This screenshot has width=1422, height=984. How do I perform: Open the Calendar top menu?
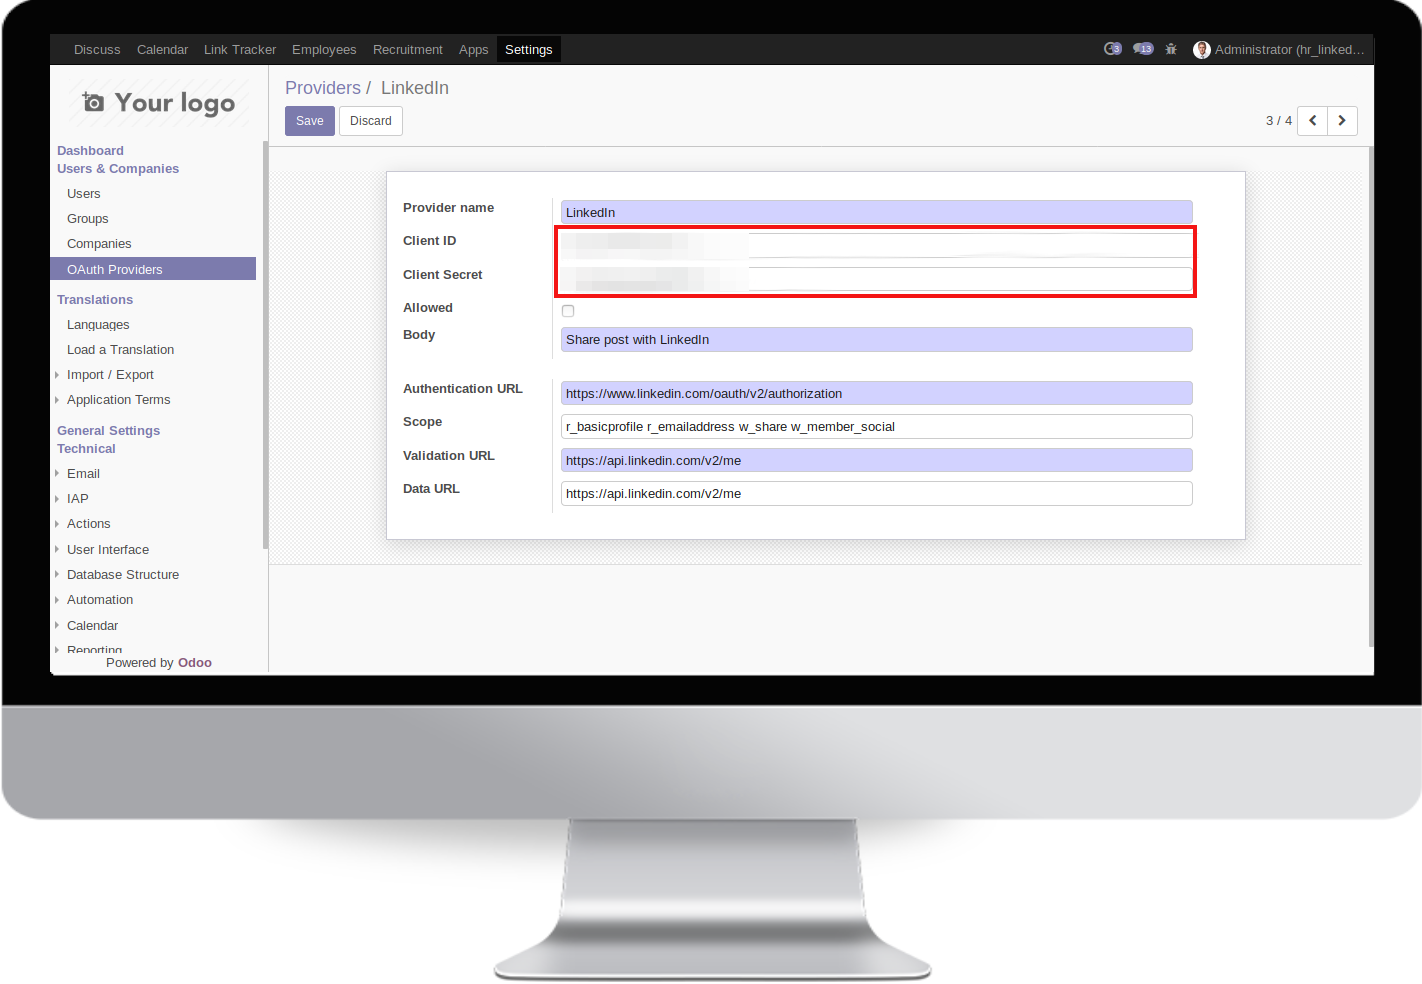(162, 50)
